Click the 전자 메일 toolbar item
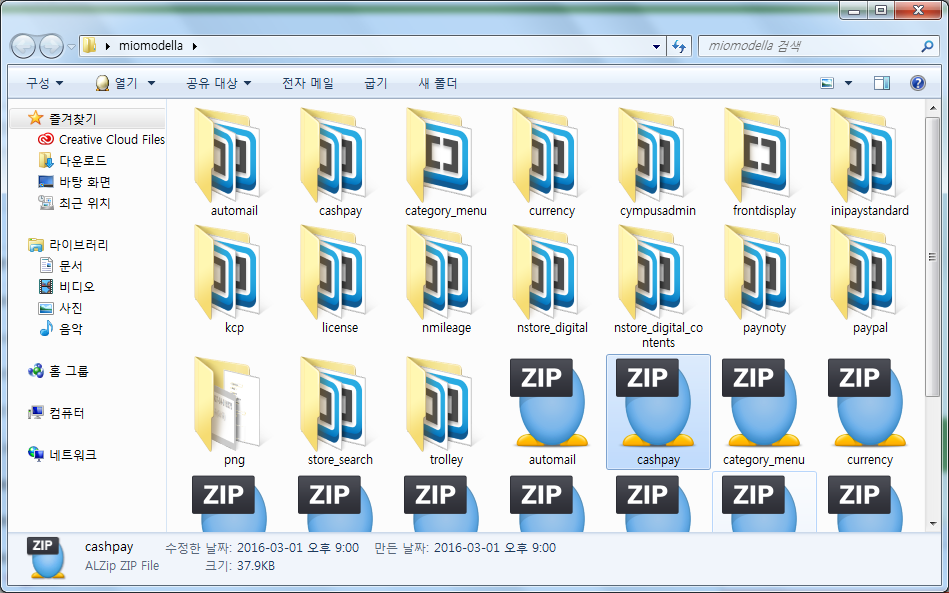The width and height of the screenshot is (949, 593). 308,83
